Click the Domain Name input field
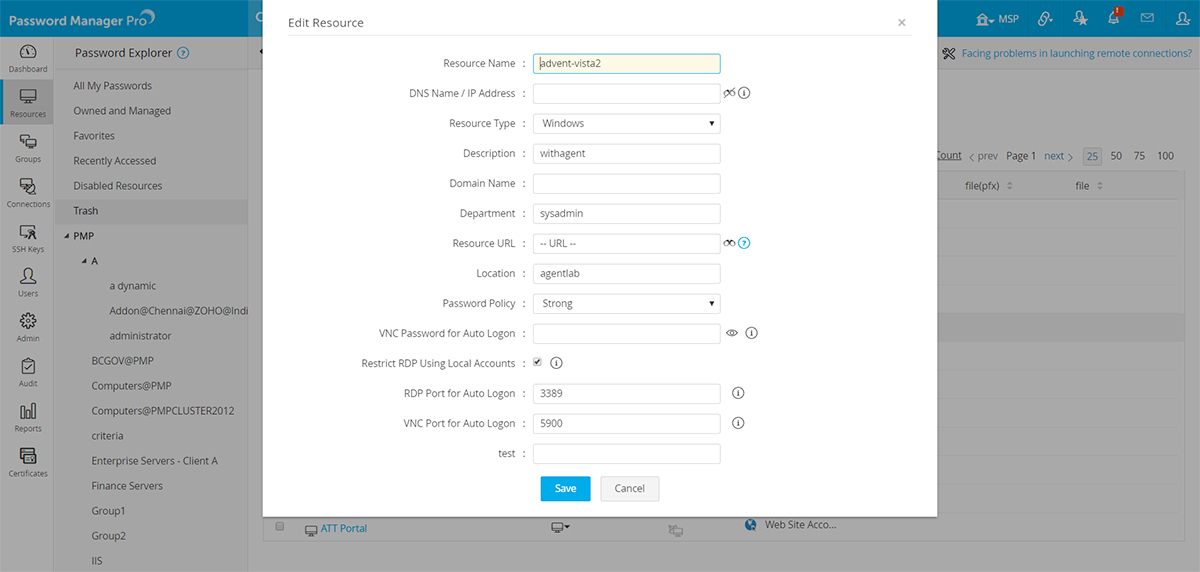1200x572 pixels. [x=626, y=183]
